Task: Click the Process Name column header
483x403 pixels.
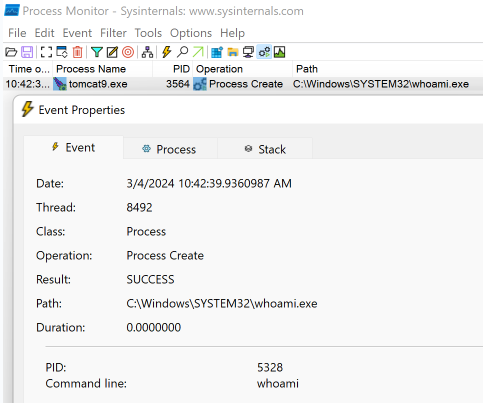Action: click(x=103, y=69)
